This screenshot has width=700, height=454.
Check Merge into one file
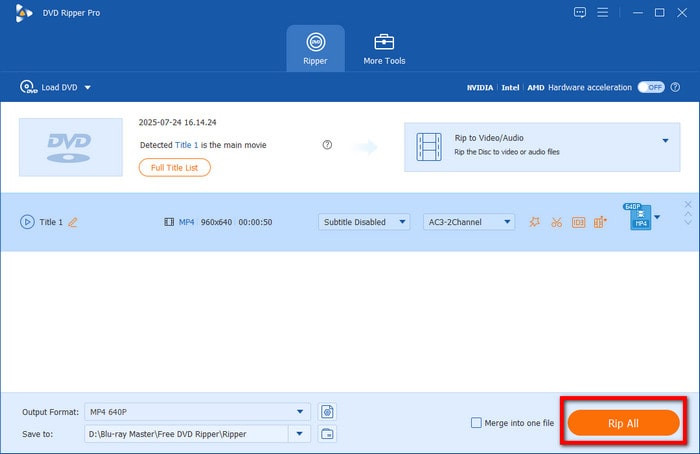(x=476, y=423)
